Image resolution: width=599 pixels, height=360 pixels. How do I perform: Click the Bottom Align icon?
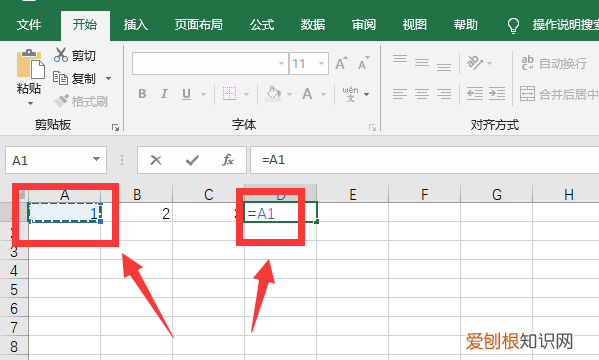click(x=444, y=66)
